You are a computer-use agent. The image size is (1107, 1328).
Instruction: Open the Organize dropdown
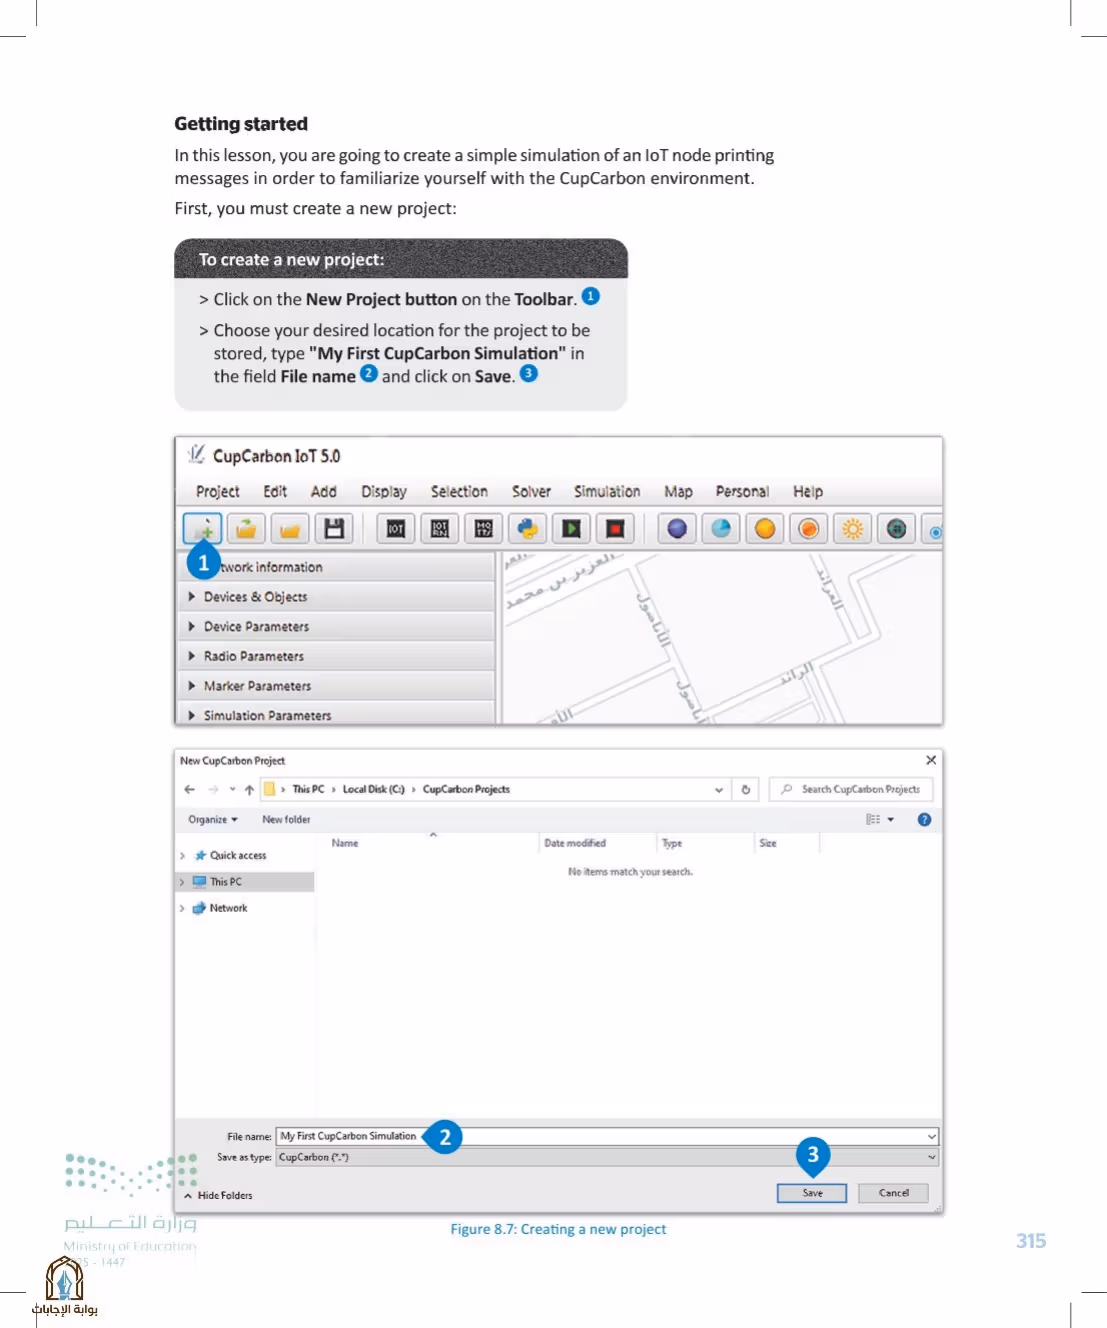pyautogui.click(x=213, y=819)
